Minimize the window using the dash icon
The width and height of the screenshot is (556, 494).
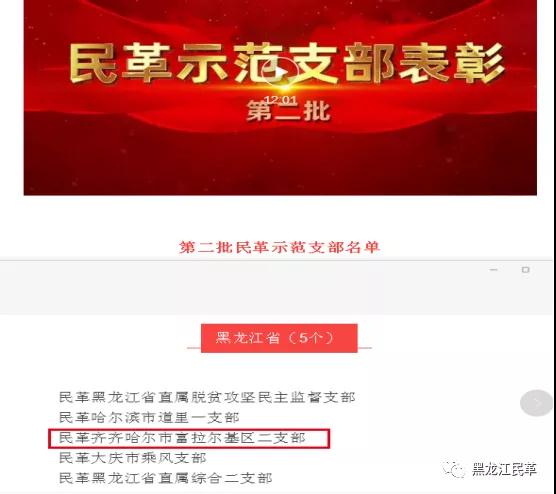pos(493,270)
